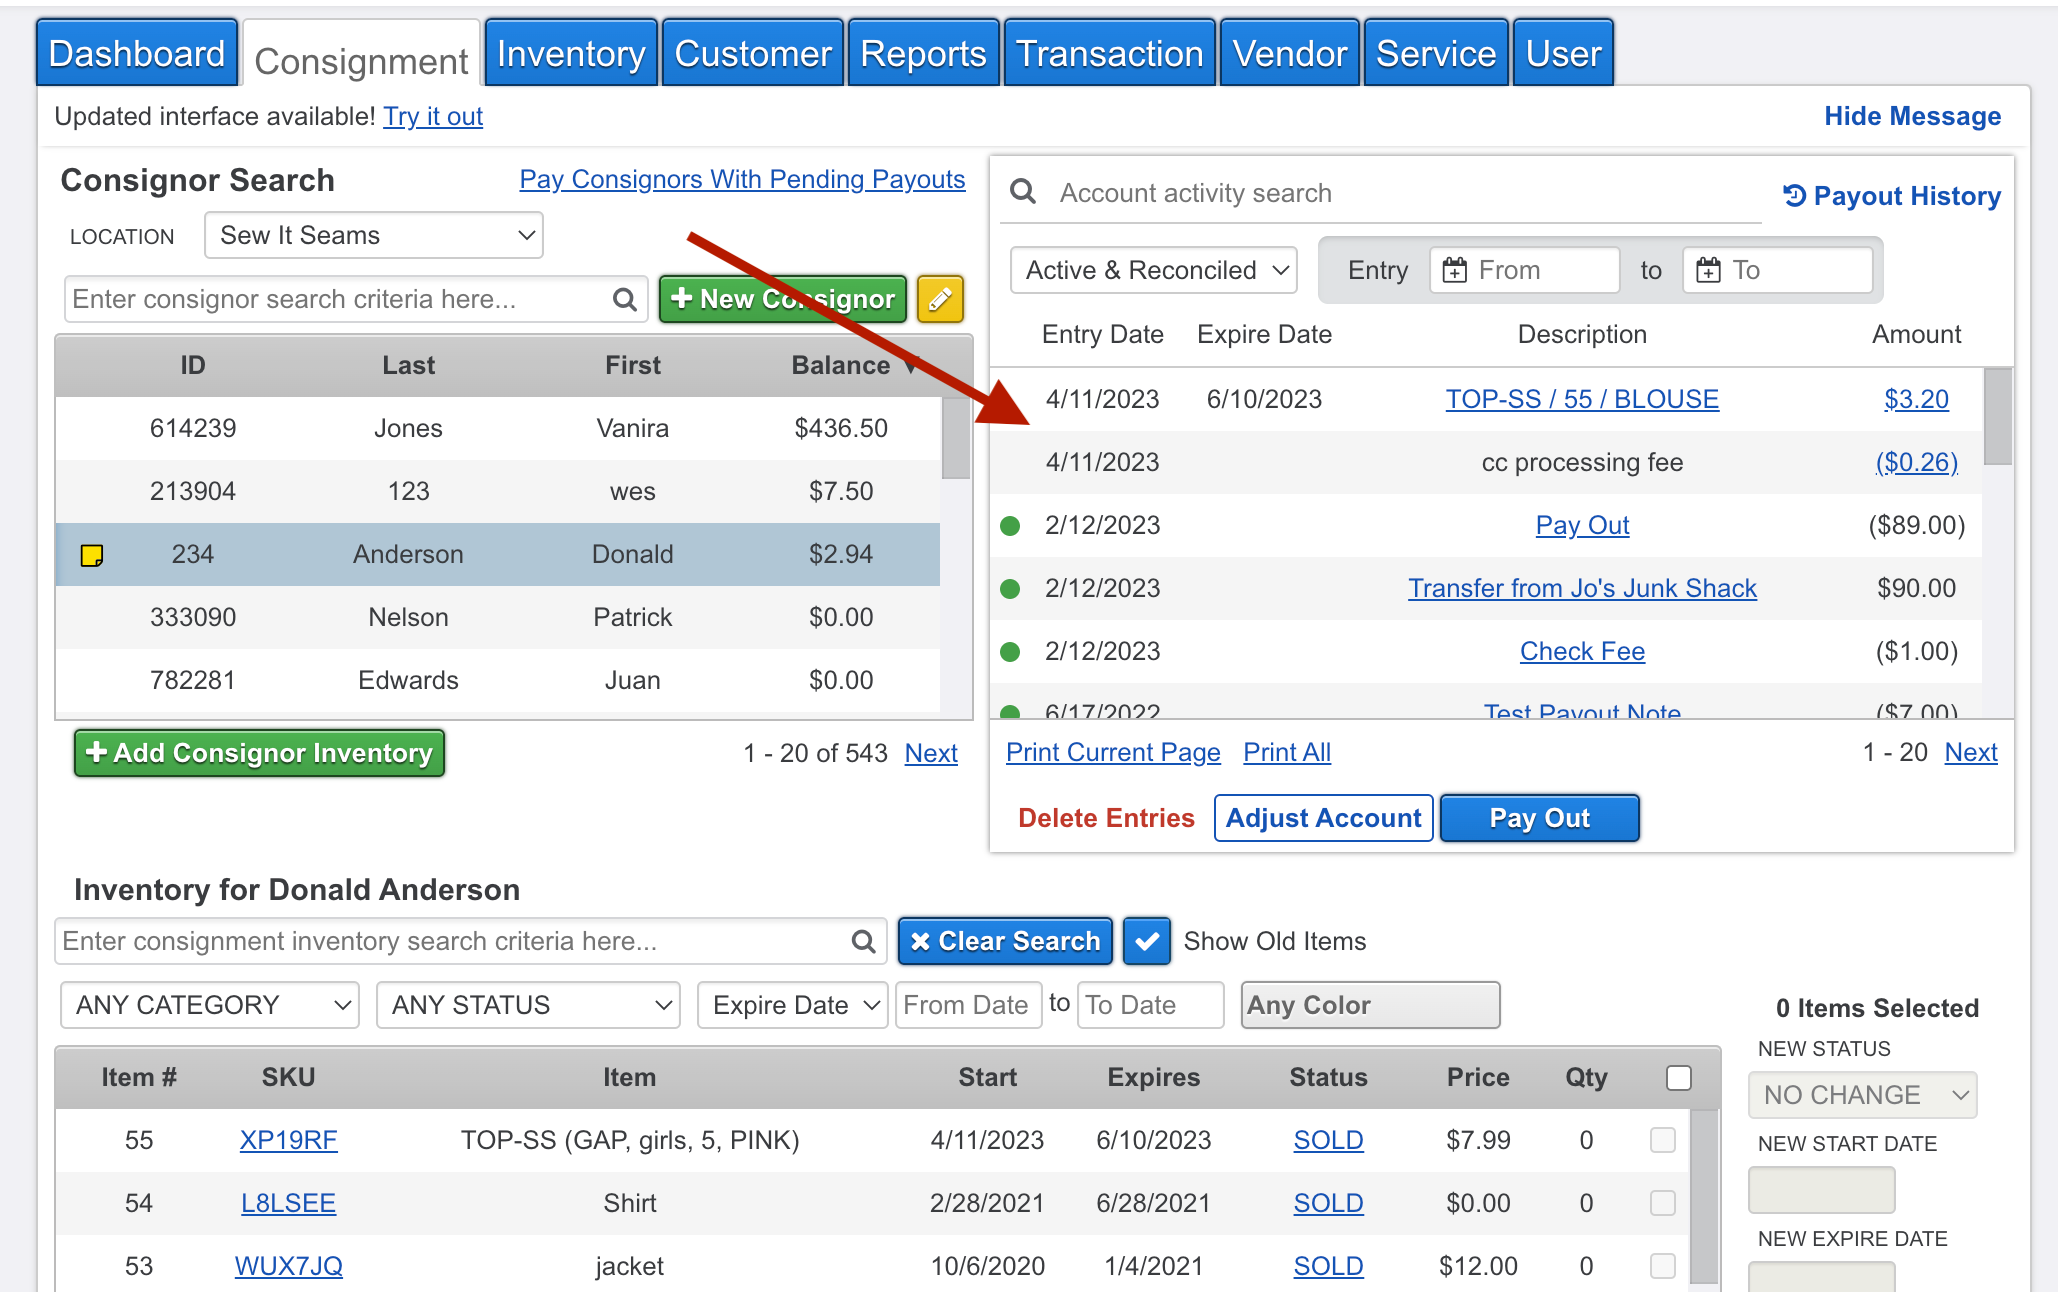Click the consignor search magnifier icon

pyautogui.click(x=625, y=299)
